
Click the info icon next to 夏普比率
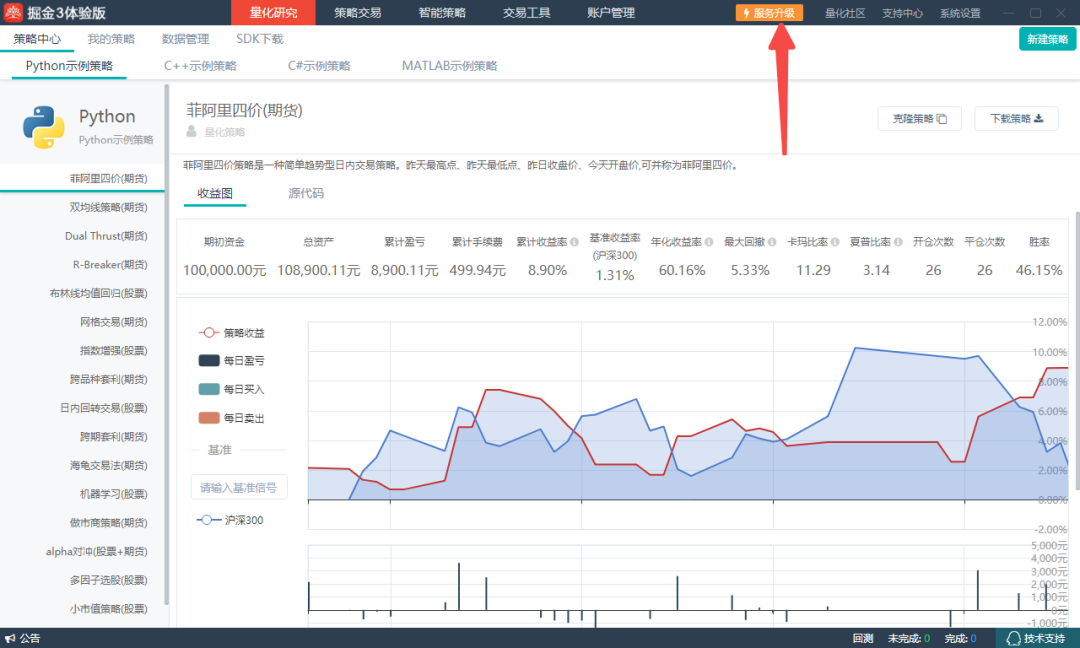tap(898, 242)
